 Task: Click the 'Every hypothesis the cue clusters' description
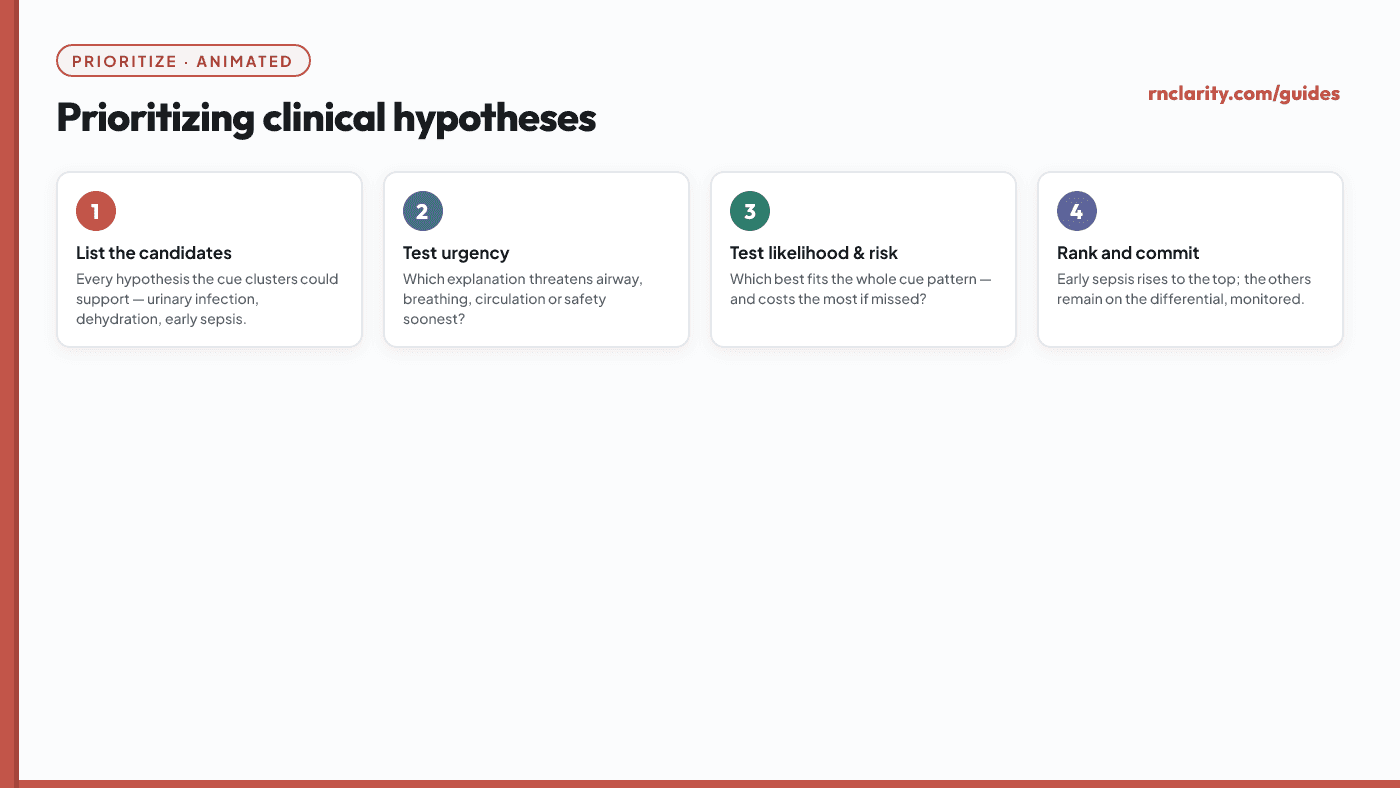[x=208, y=299]
